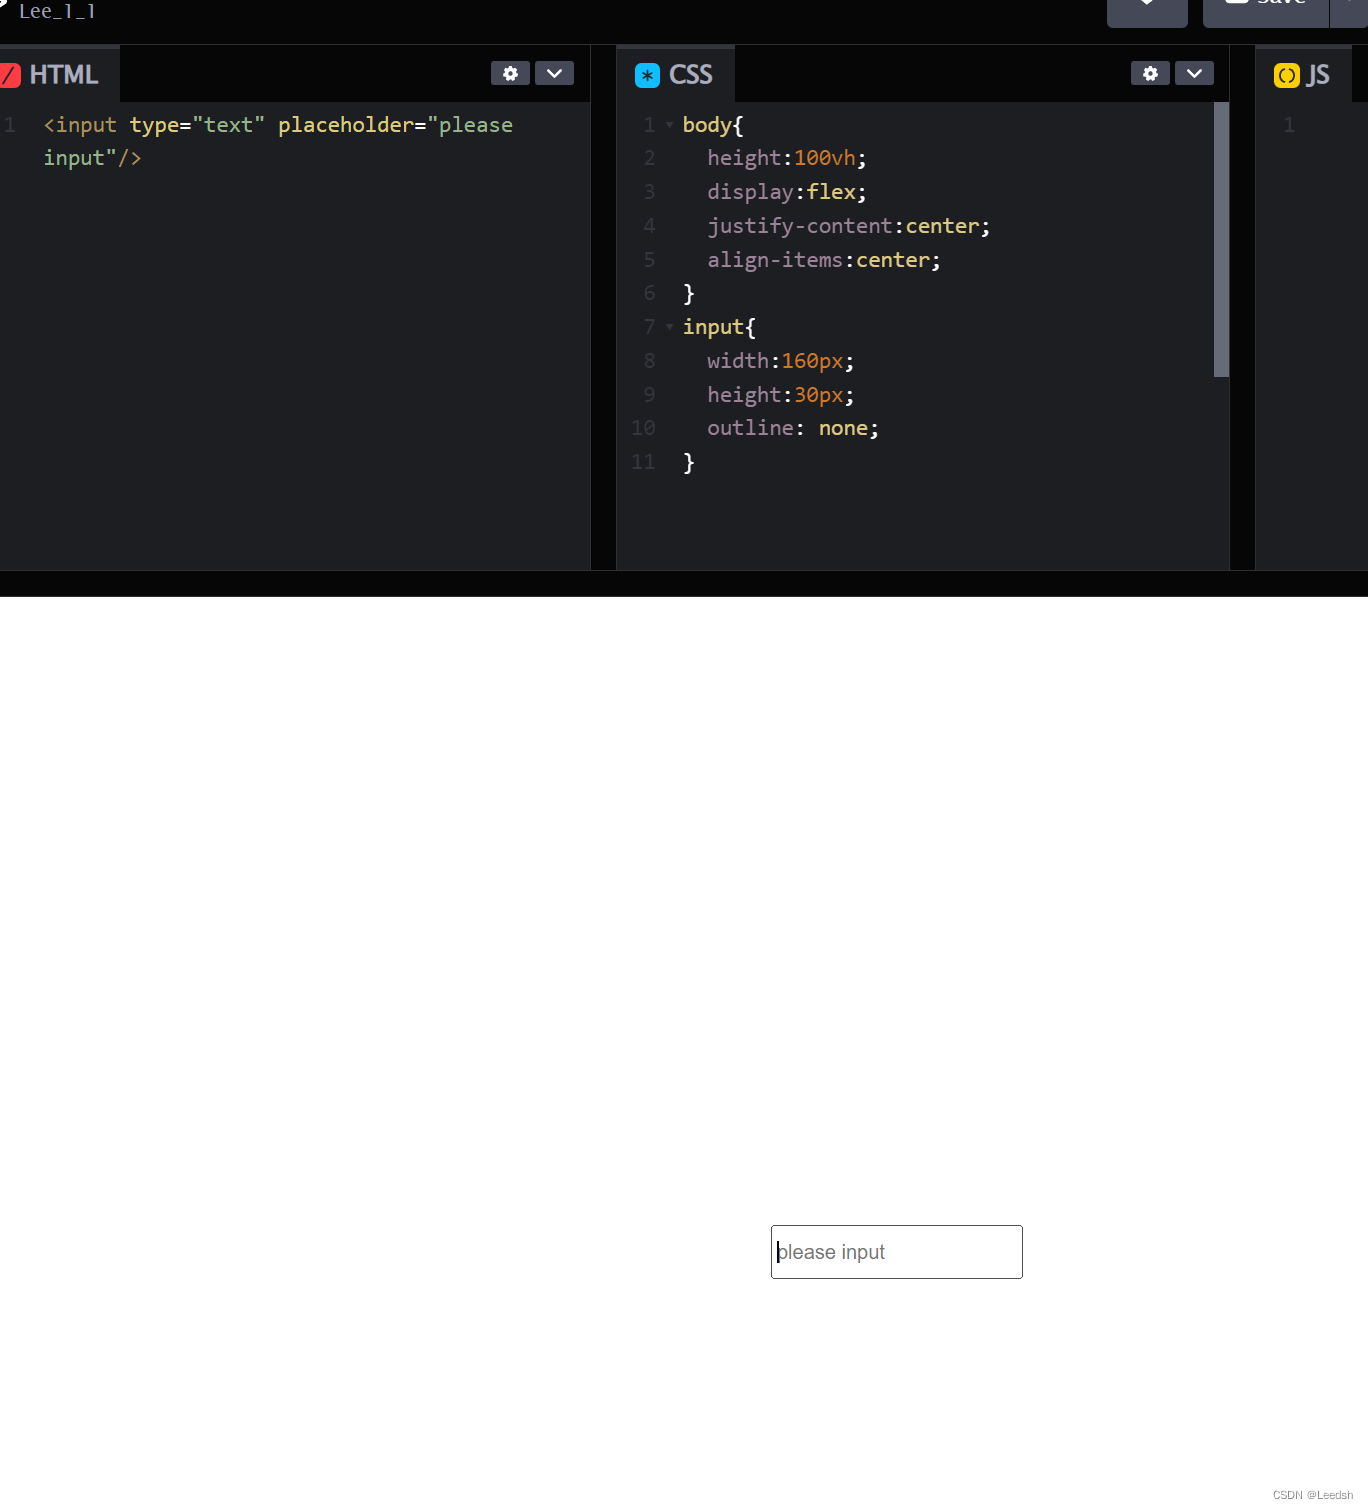Open HTML editor settings gear
Viewport: 1368px width, 1509px height.
pyautogui.click(x=510, y=73)
